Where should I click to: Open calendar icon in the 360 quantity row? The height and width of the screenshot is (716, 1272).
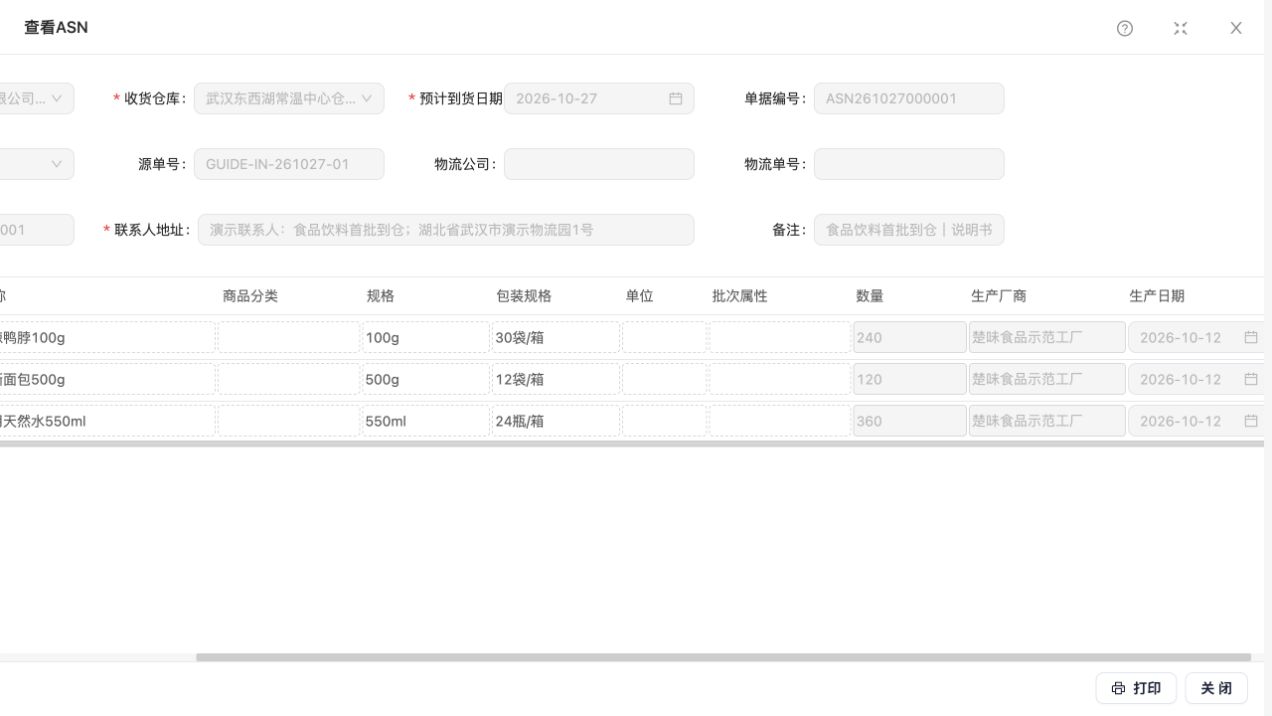pos(1251,422)
